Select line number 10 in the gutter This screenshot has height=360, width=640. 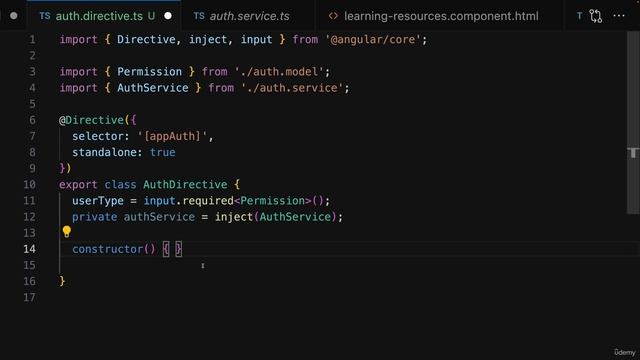pyautogui.click(x=29, y=184)
